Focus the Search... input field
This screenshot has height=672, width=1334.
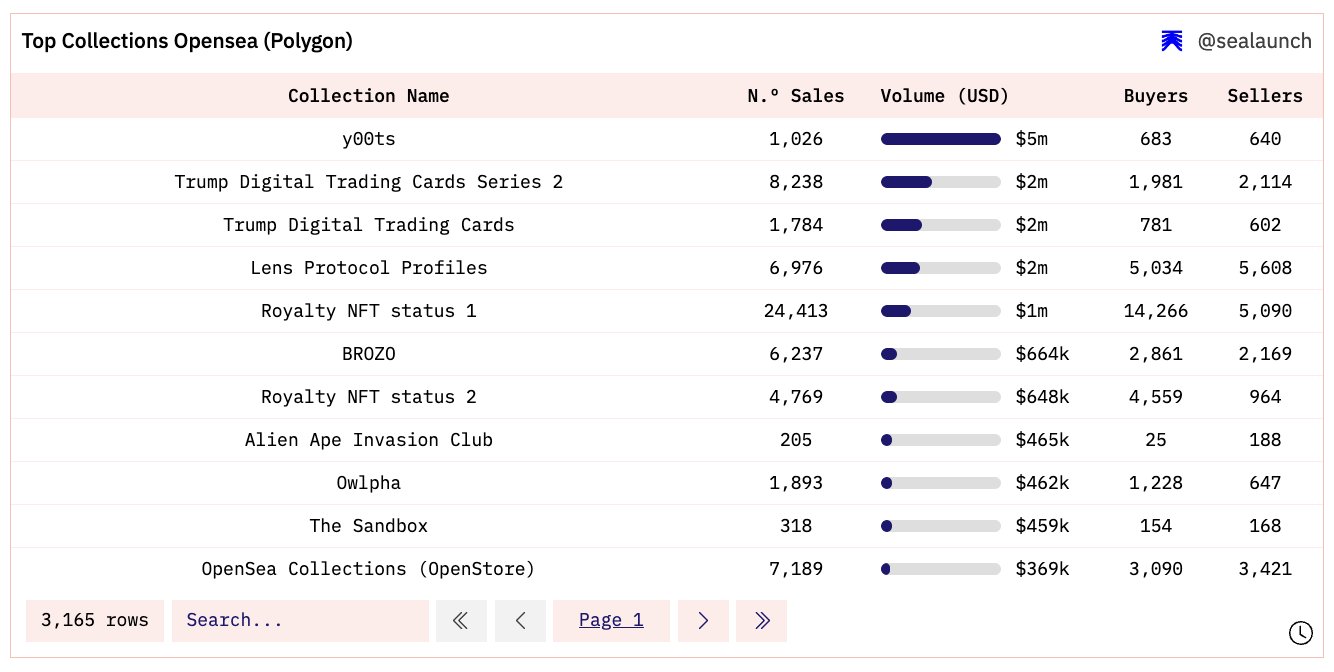pos(300,621)
